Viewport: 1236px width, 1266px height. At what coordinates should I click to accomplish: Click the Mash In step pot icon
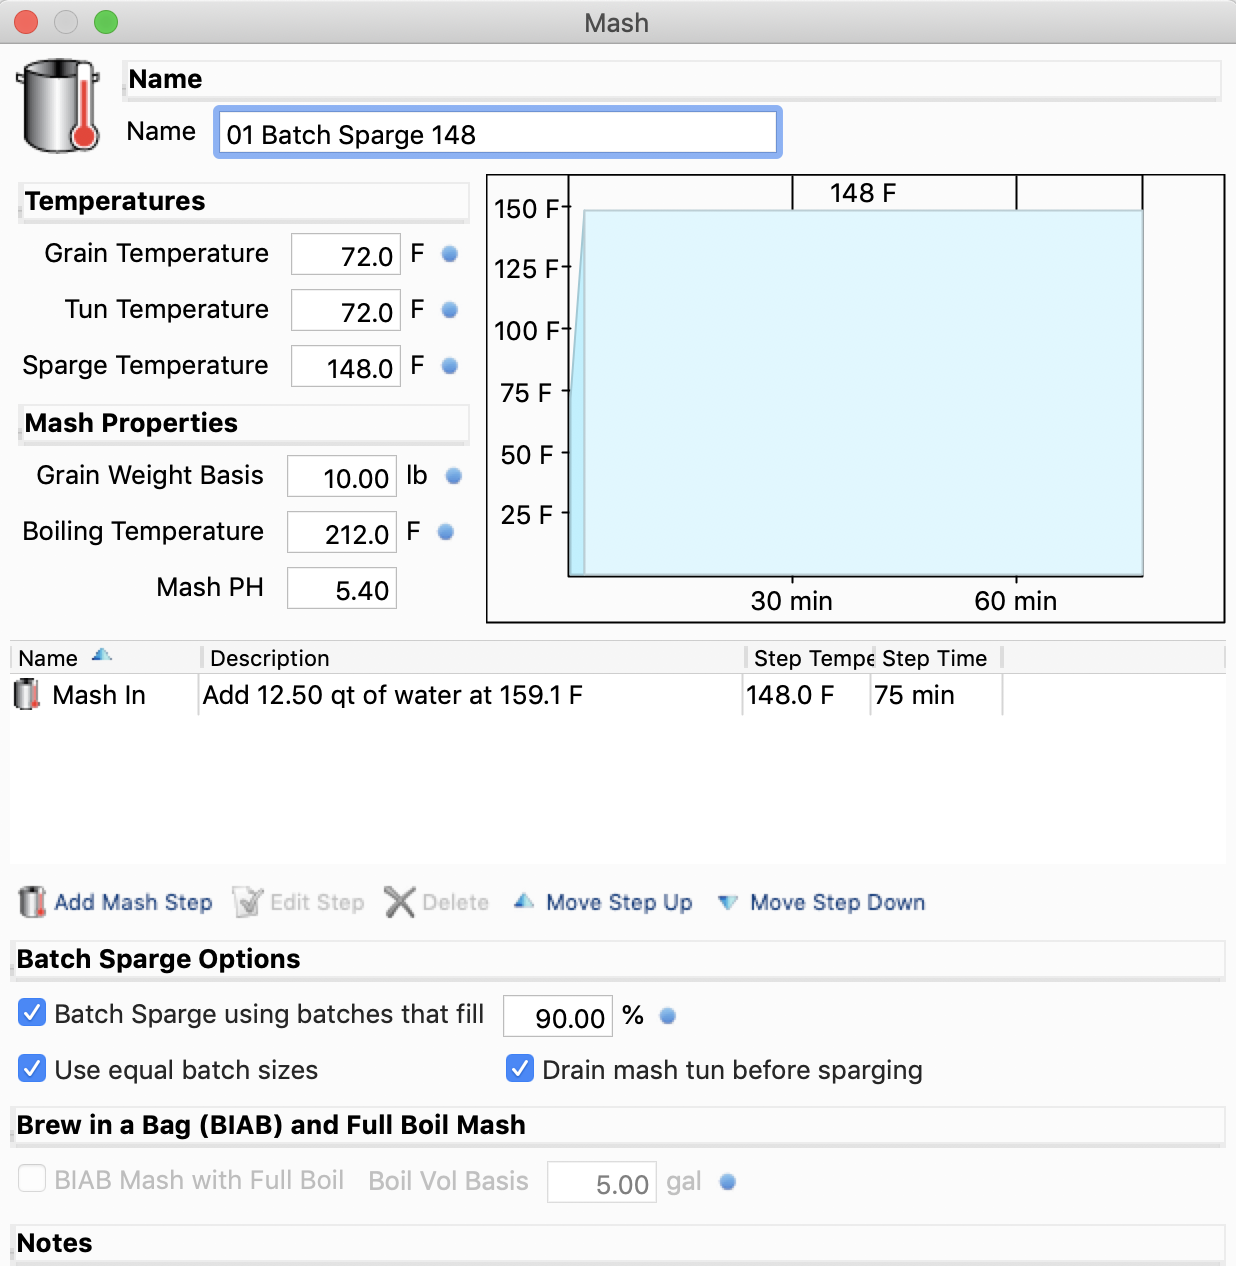(x=27, y=694)
